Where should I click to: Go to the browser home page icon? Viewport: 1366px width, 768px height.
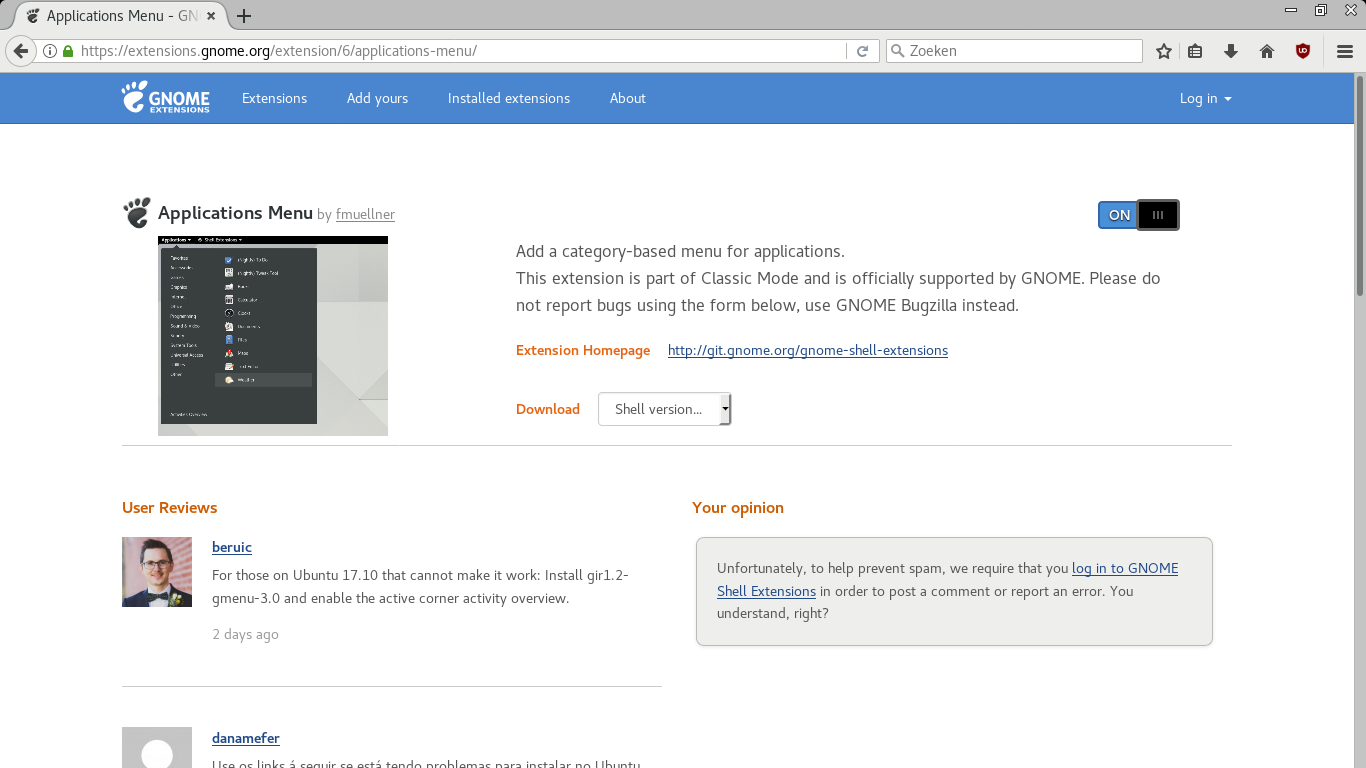pyautogui.click(x=1267, y=51)
